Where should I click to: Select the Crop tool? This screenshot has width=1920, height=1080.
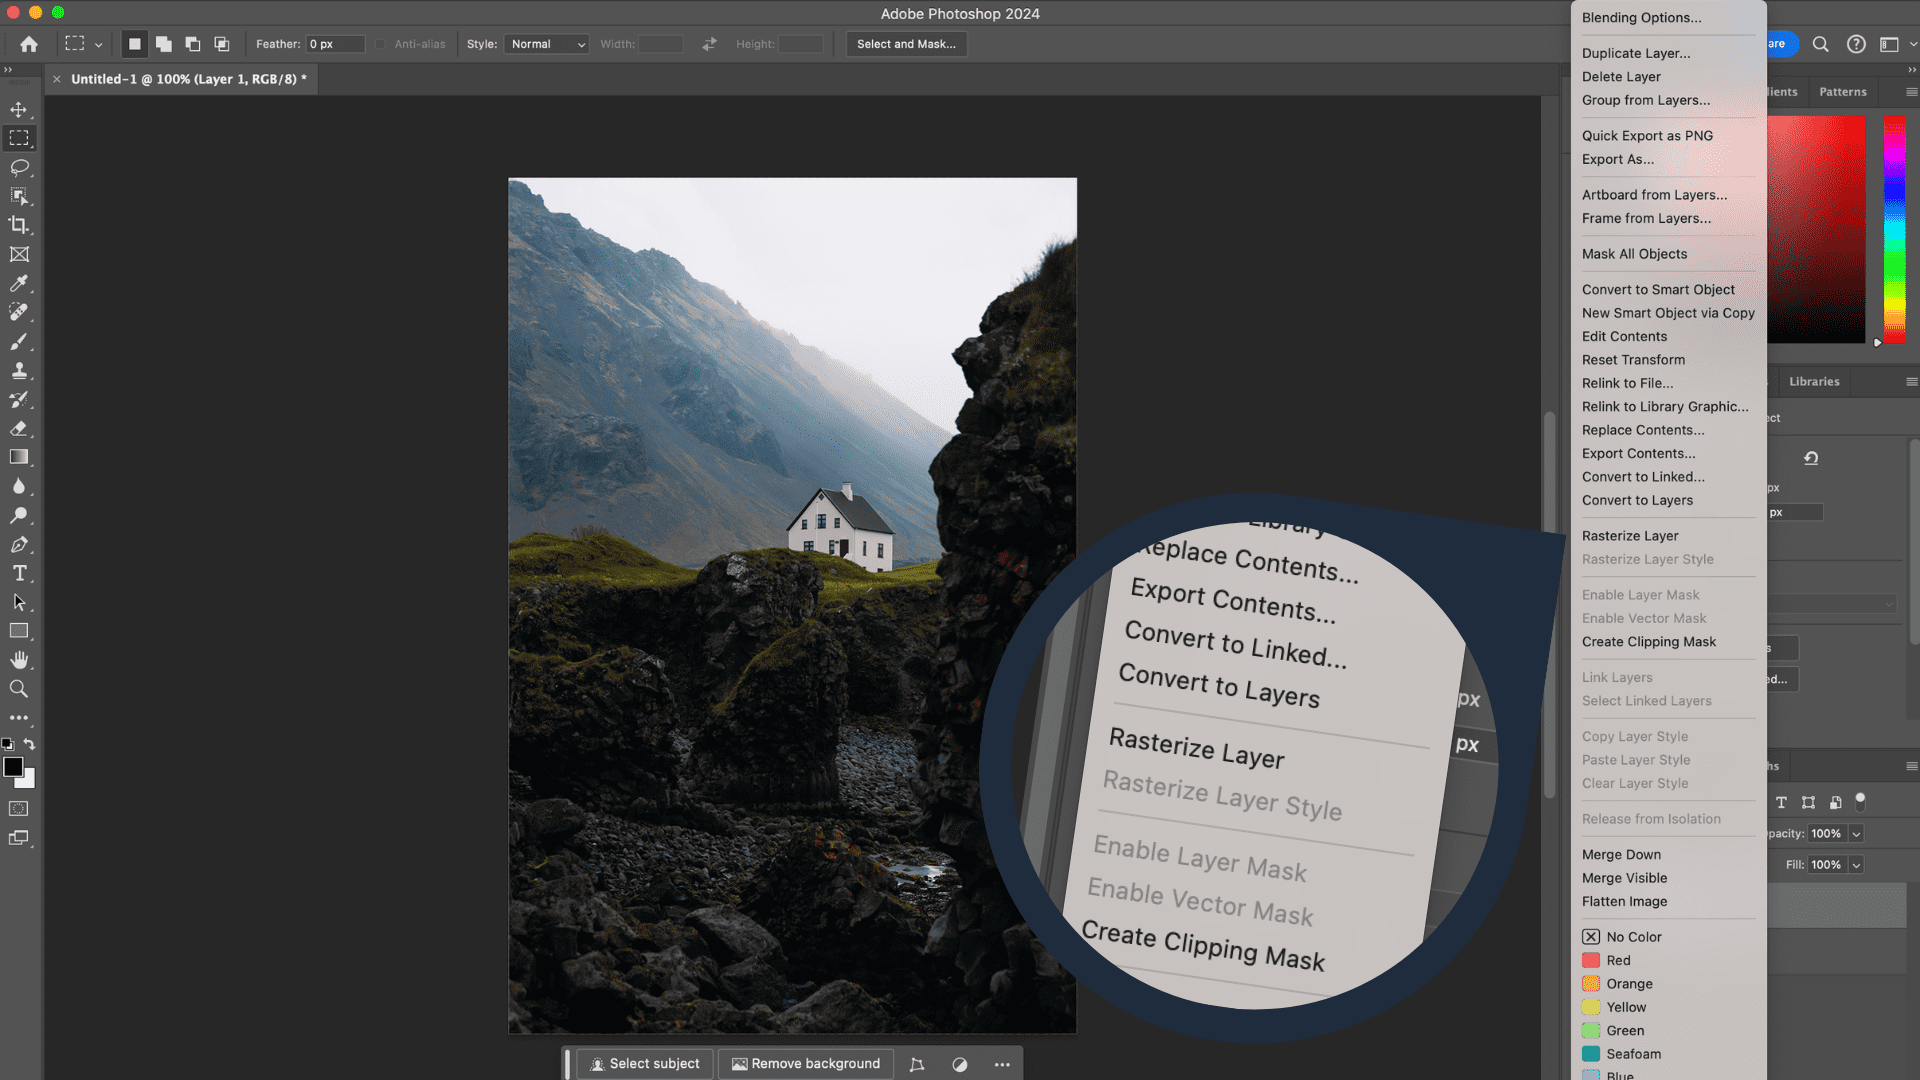20,225
